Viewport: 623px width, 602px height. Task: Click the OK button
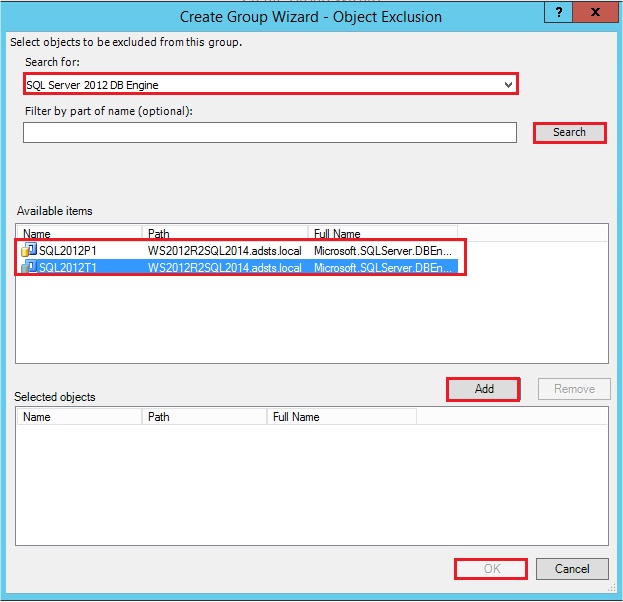pos(491,569)
